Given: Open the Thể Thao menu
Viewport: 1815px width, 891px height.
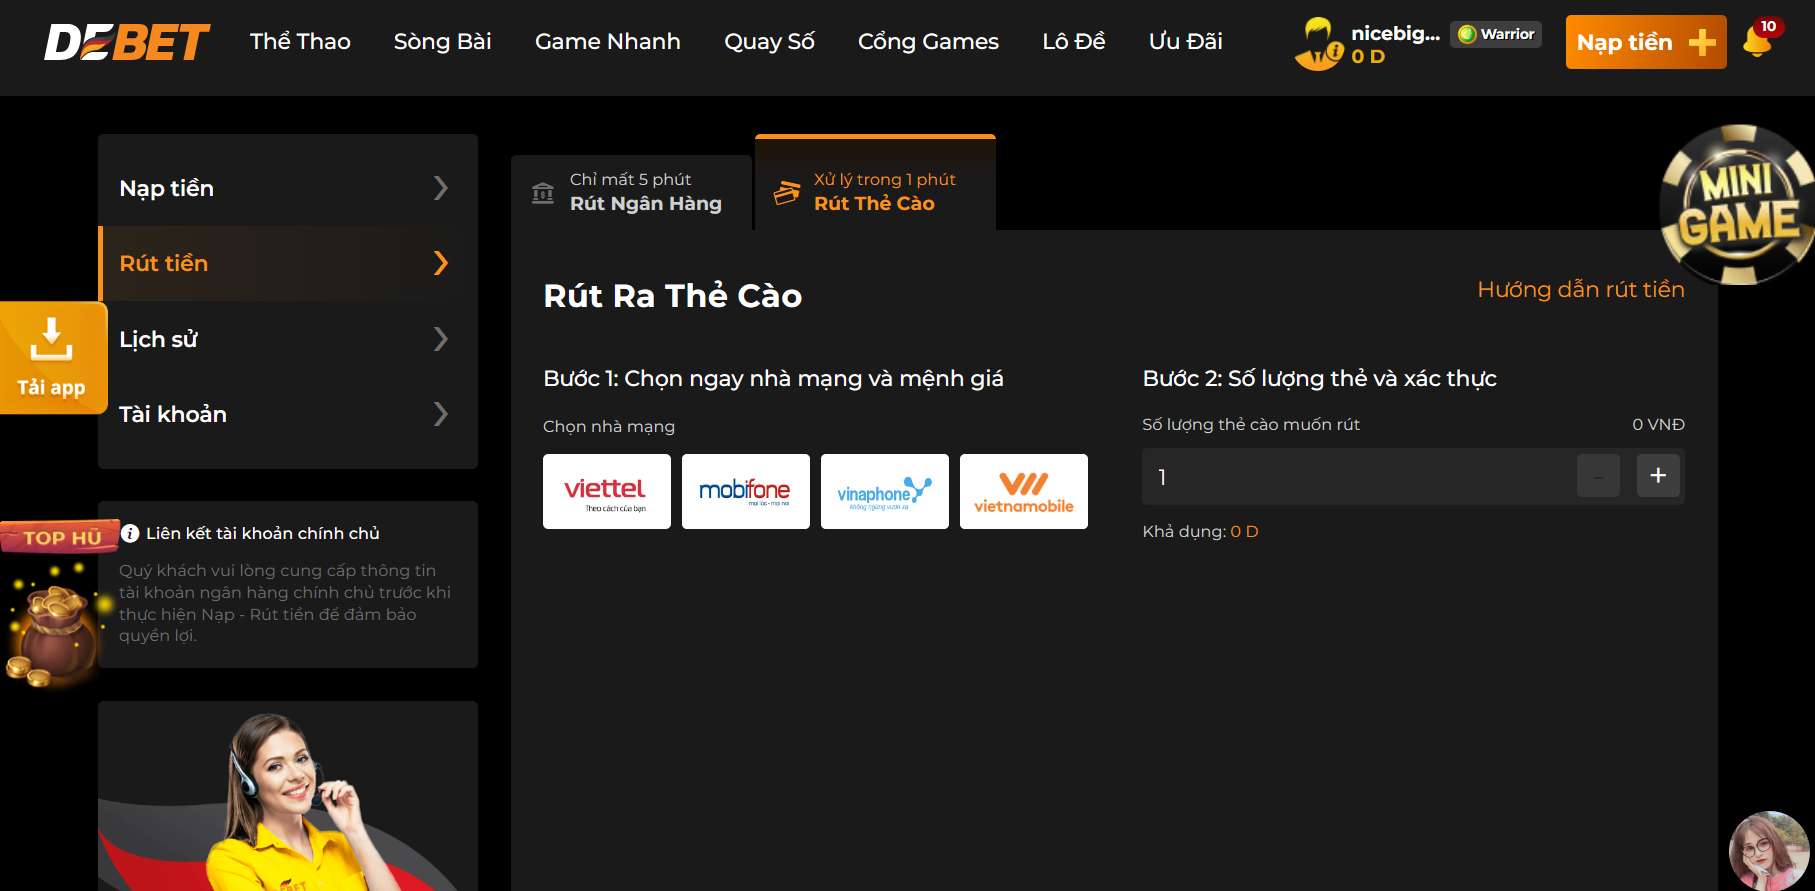Looking at the screenshot, I should [x=300, y=41].
